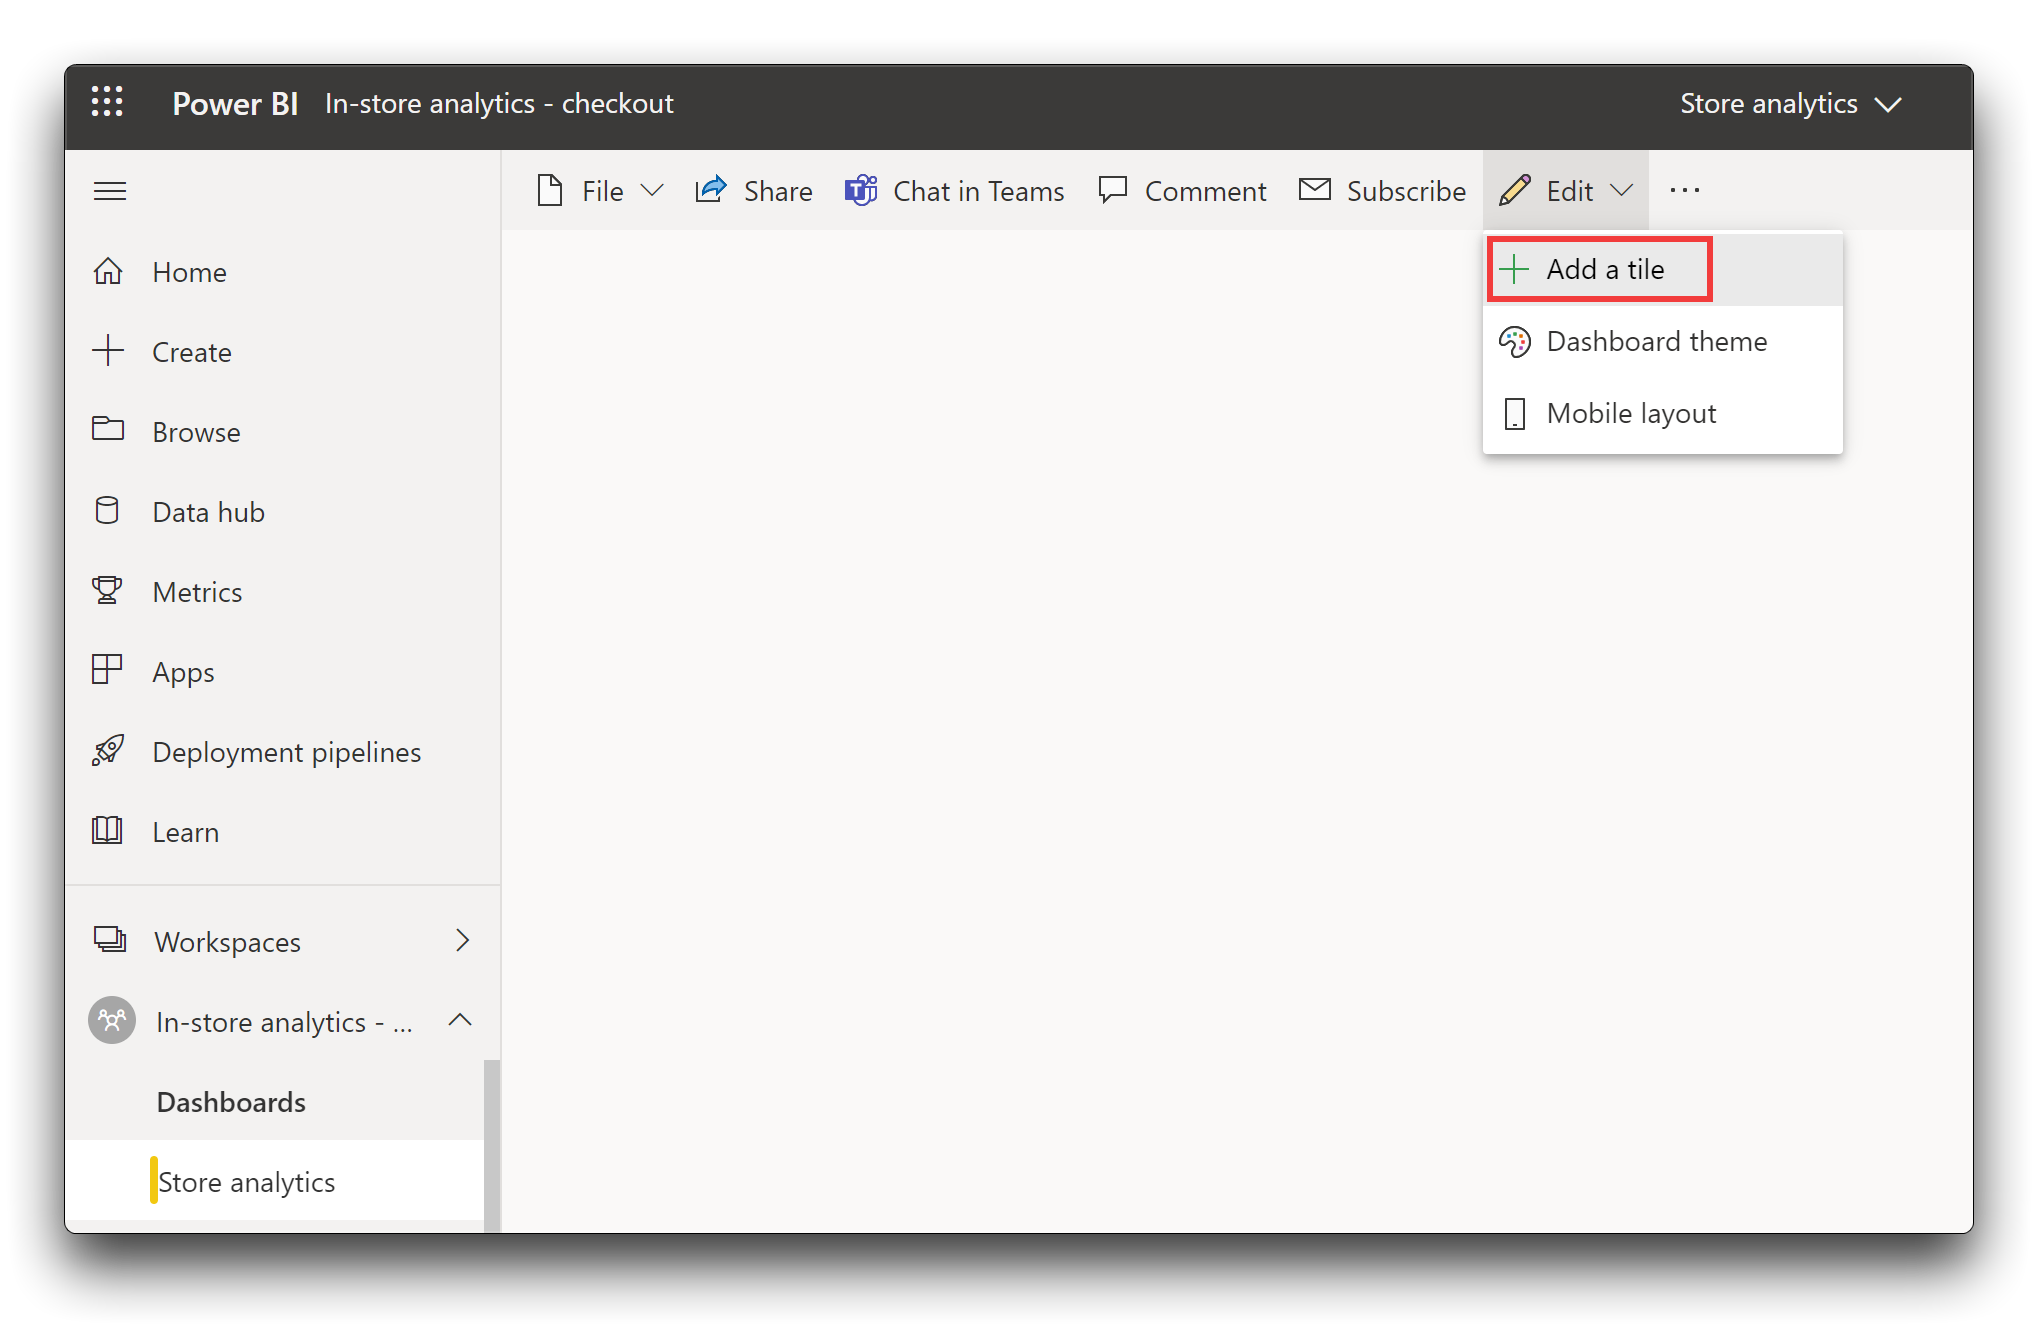Click the Share arrow icon
This screenshot has width=2038, height=1330.
(x=711, y=189)
